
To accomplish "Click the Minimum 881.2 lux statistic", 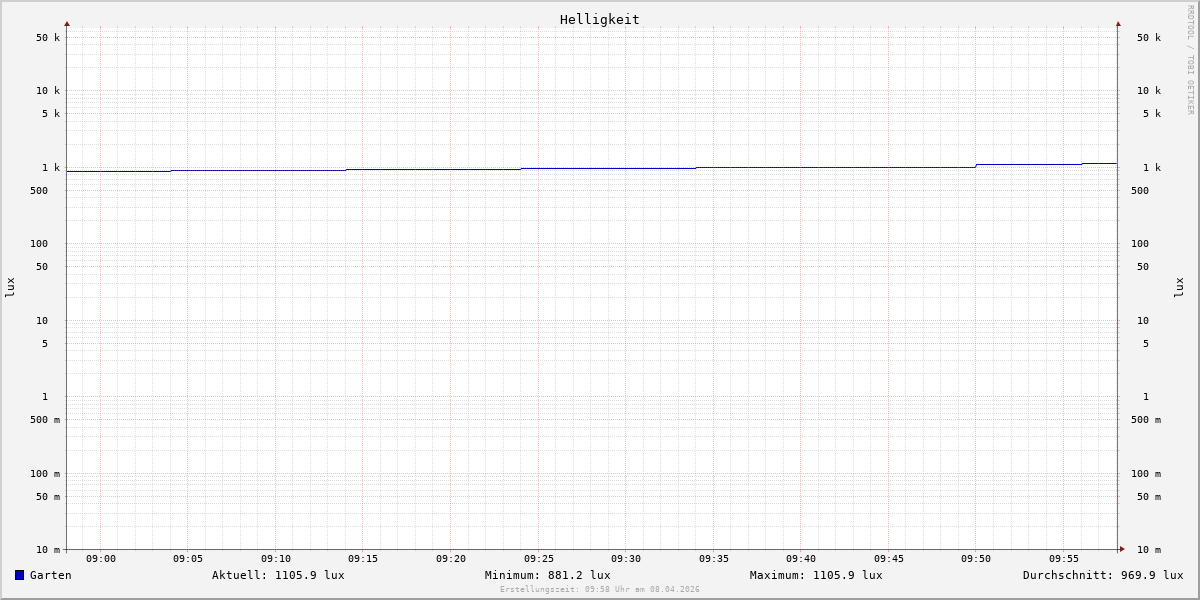I will click(x=547, y=575).
